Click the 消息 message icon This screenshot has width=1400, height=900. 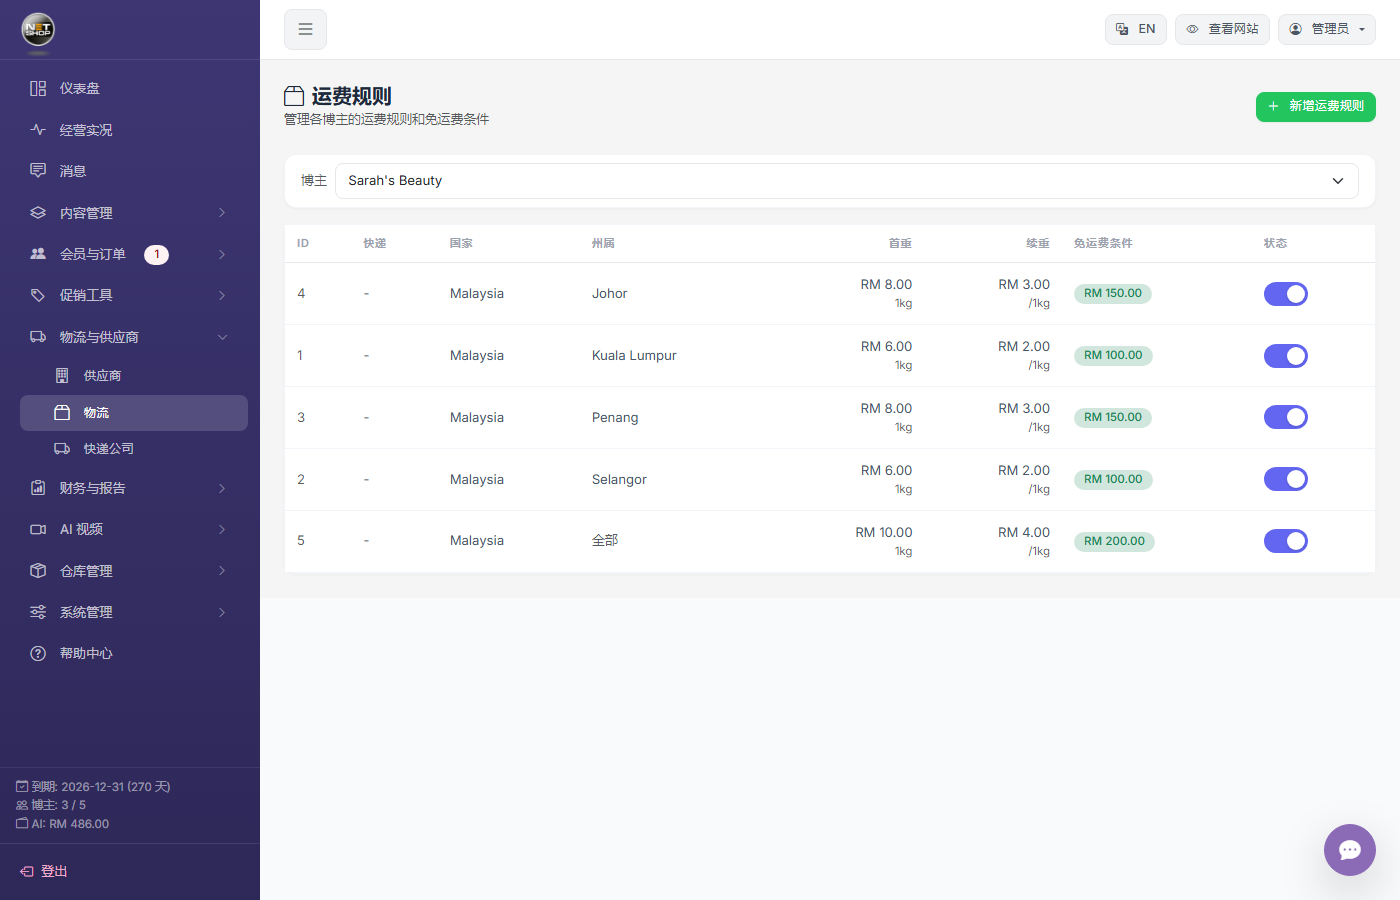(x=38, y=171)
